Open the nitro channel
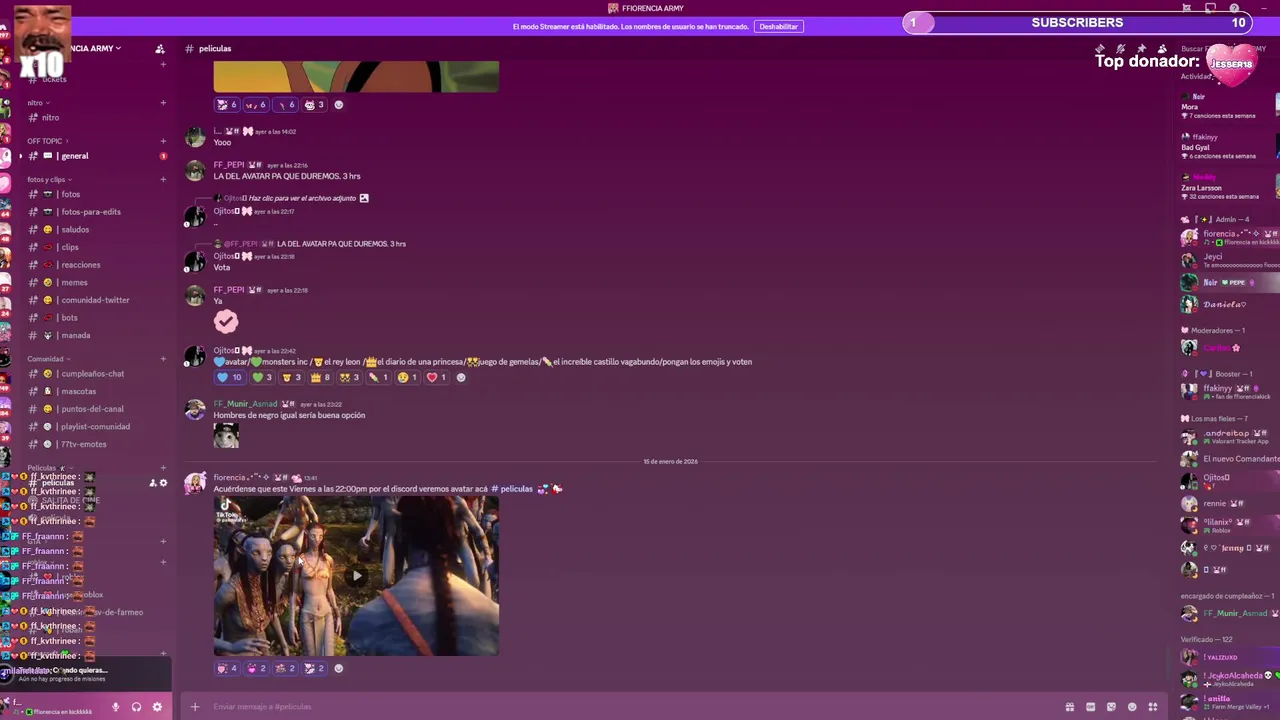This screenshot has width=1280, height=720. (x=96, y=118)
